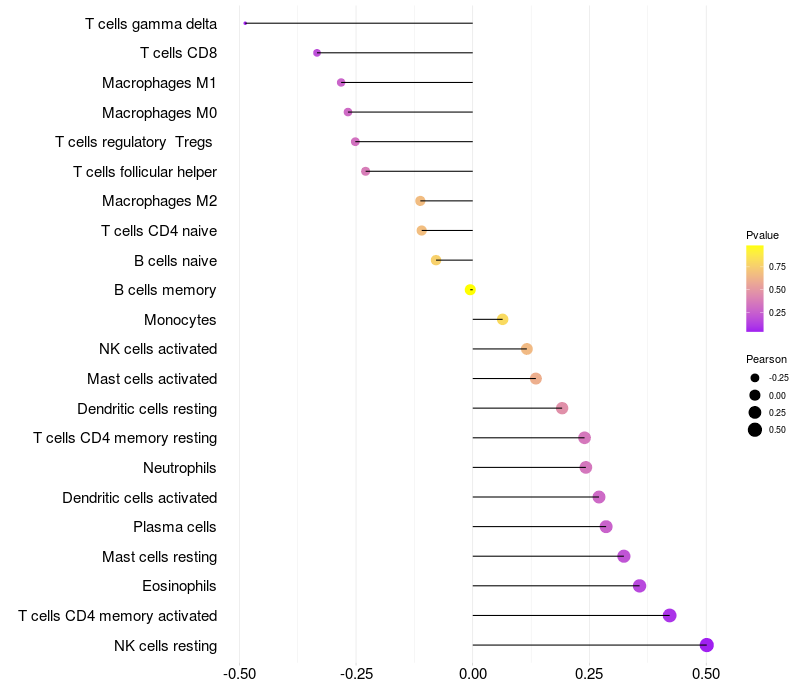
Task: Click the Pearson 0.50 legend circle
Action: [x=755, y=430]
